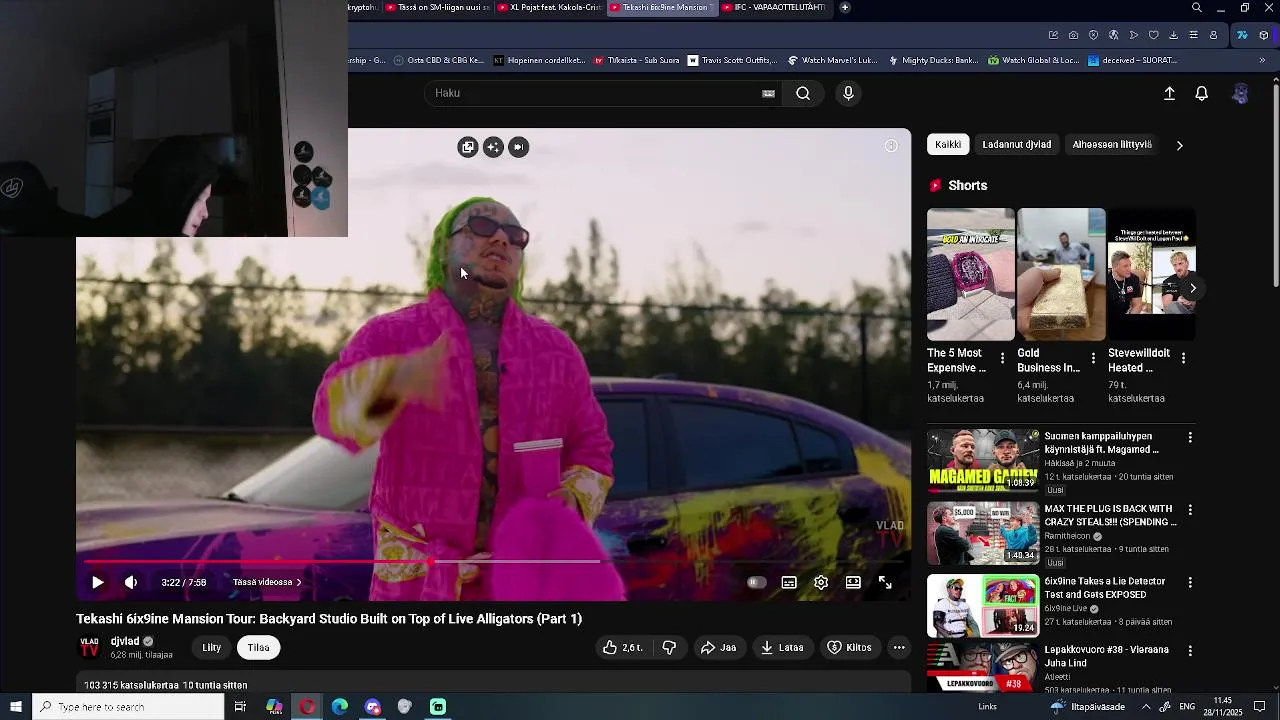The image size is (1280, 720).
Task: Enter fullscreen mode in the player
Action: tap(885, 582)
